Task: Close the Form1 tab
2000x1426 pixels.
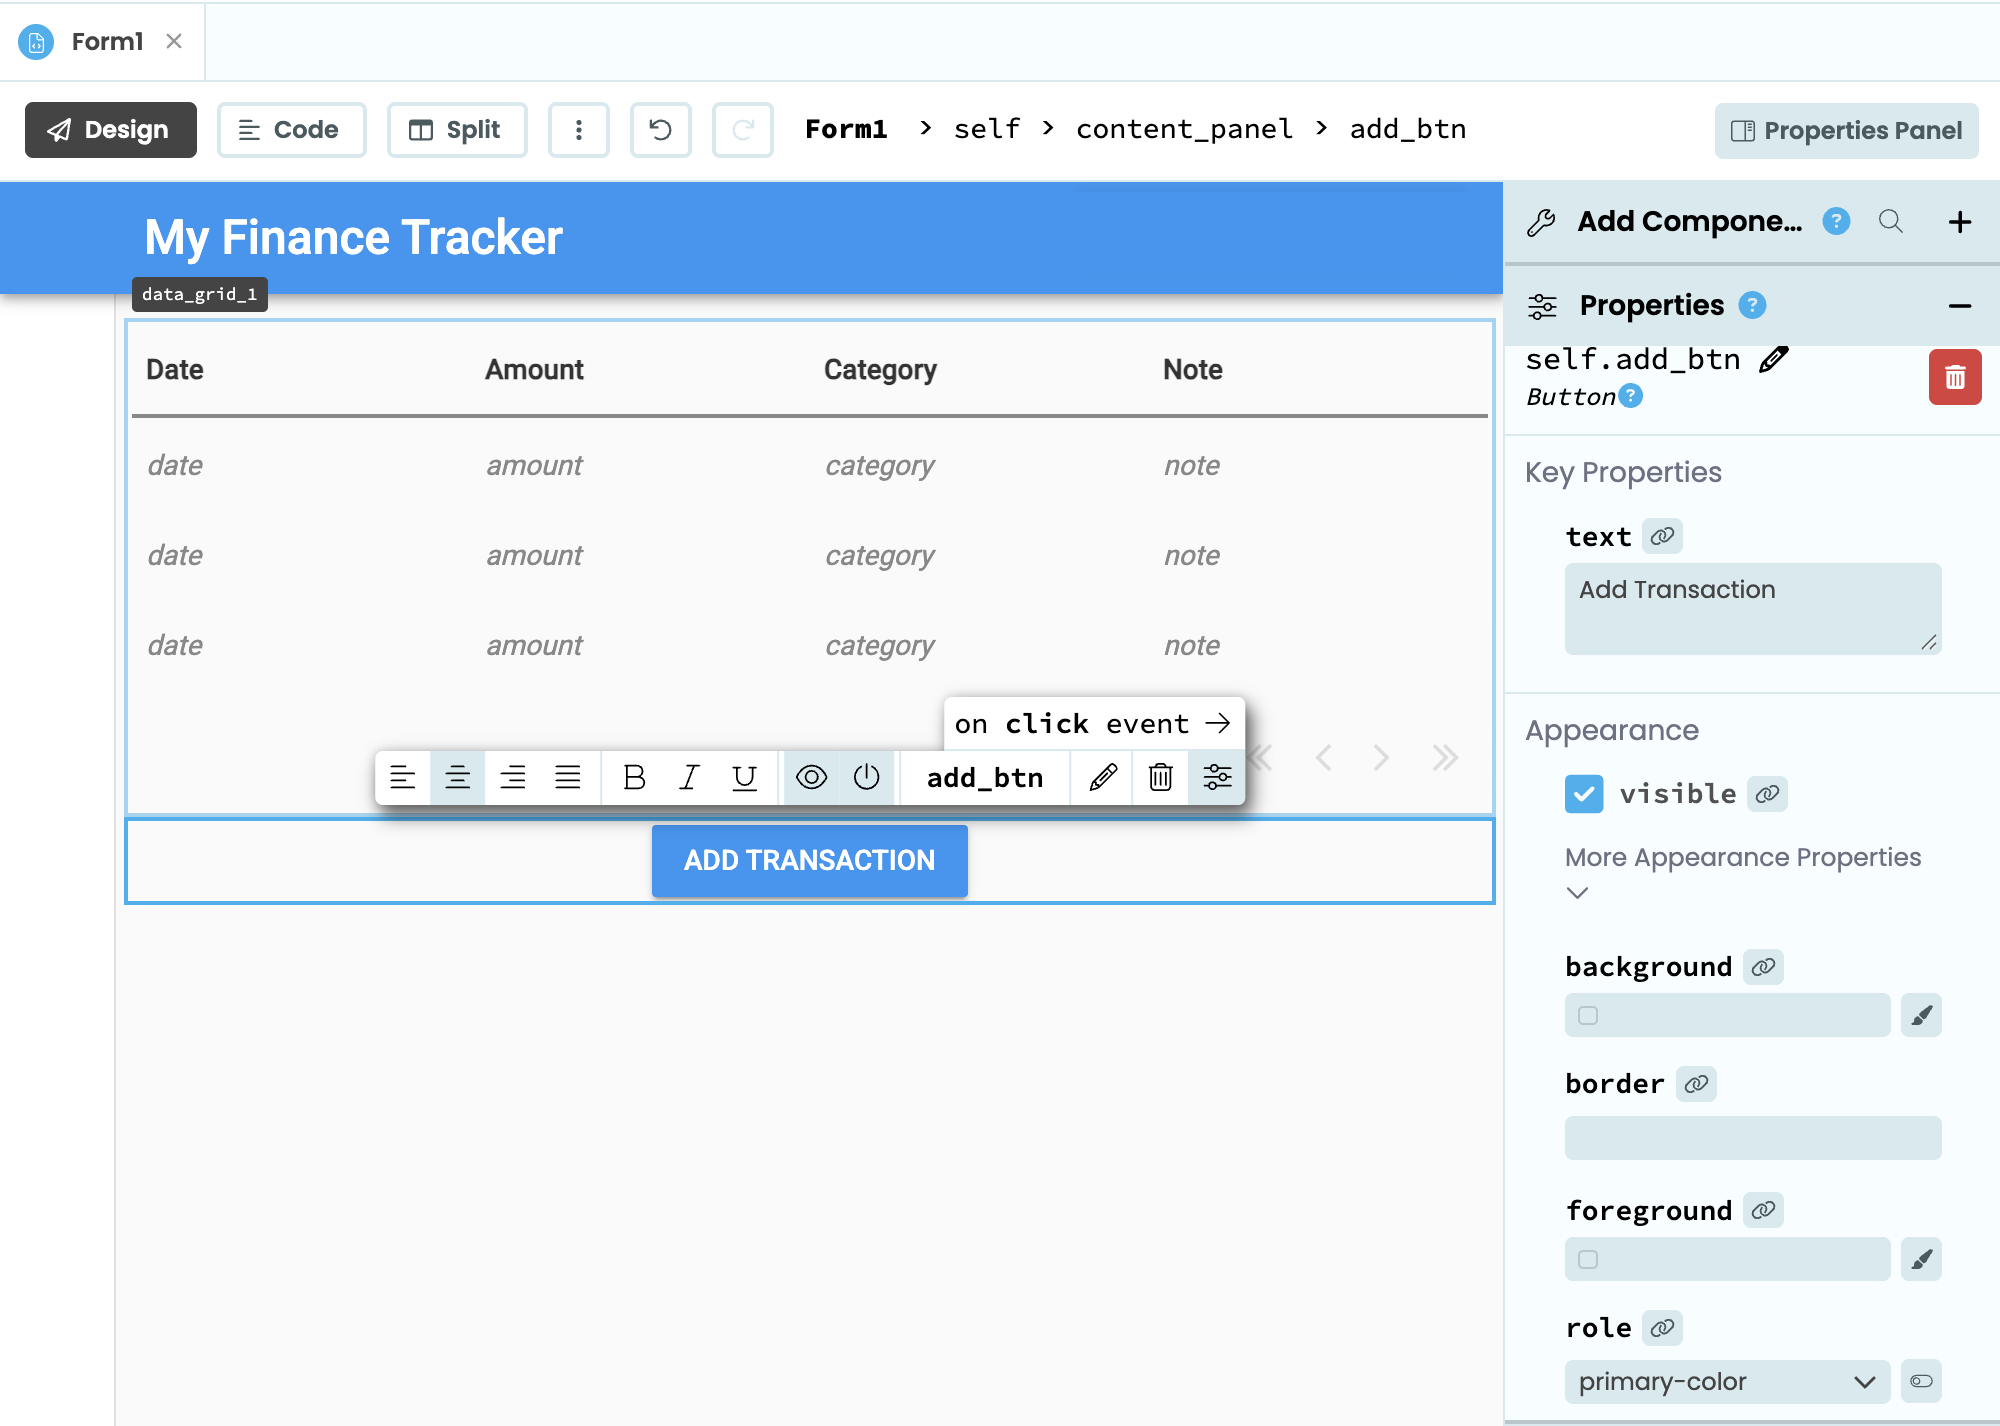Action: click(174, 41)
